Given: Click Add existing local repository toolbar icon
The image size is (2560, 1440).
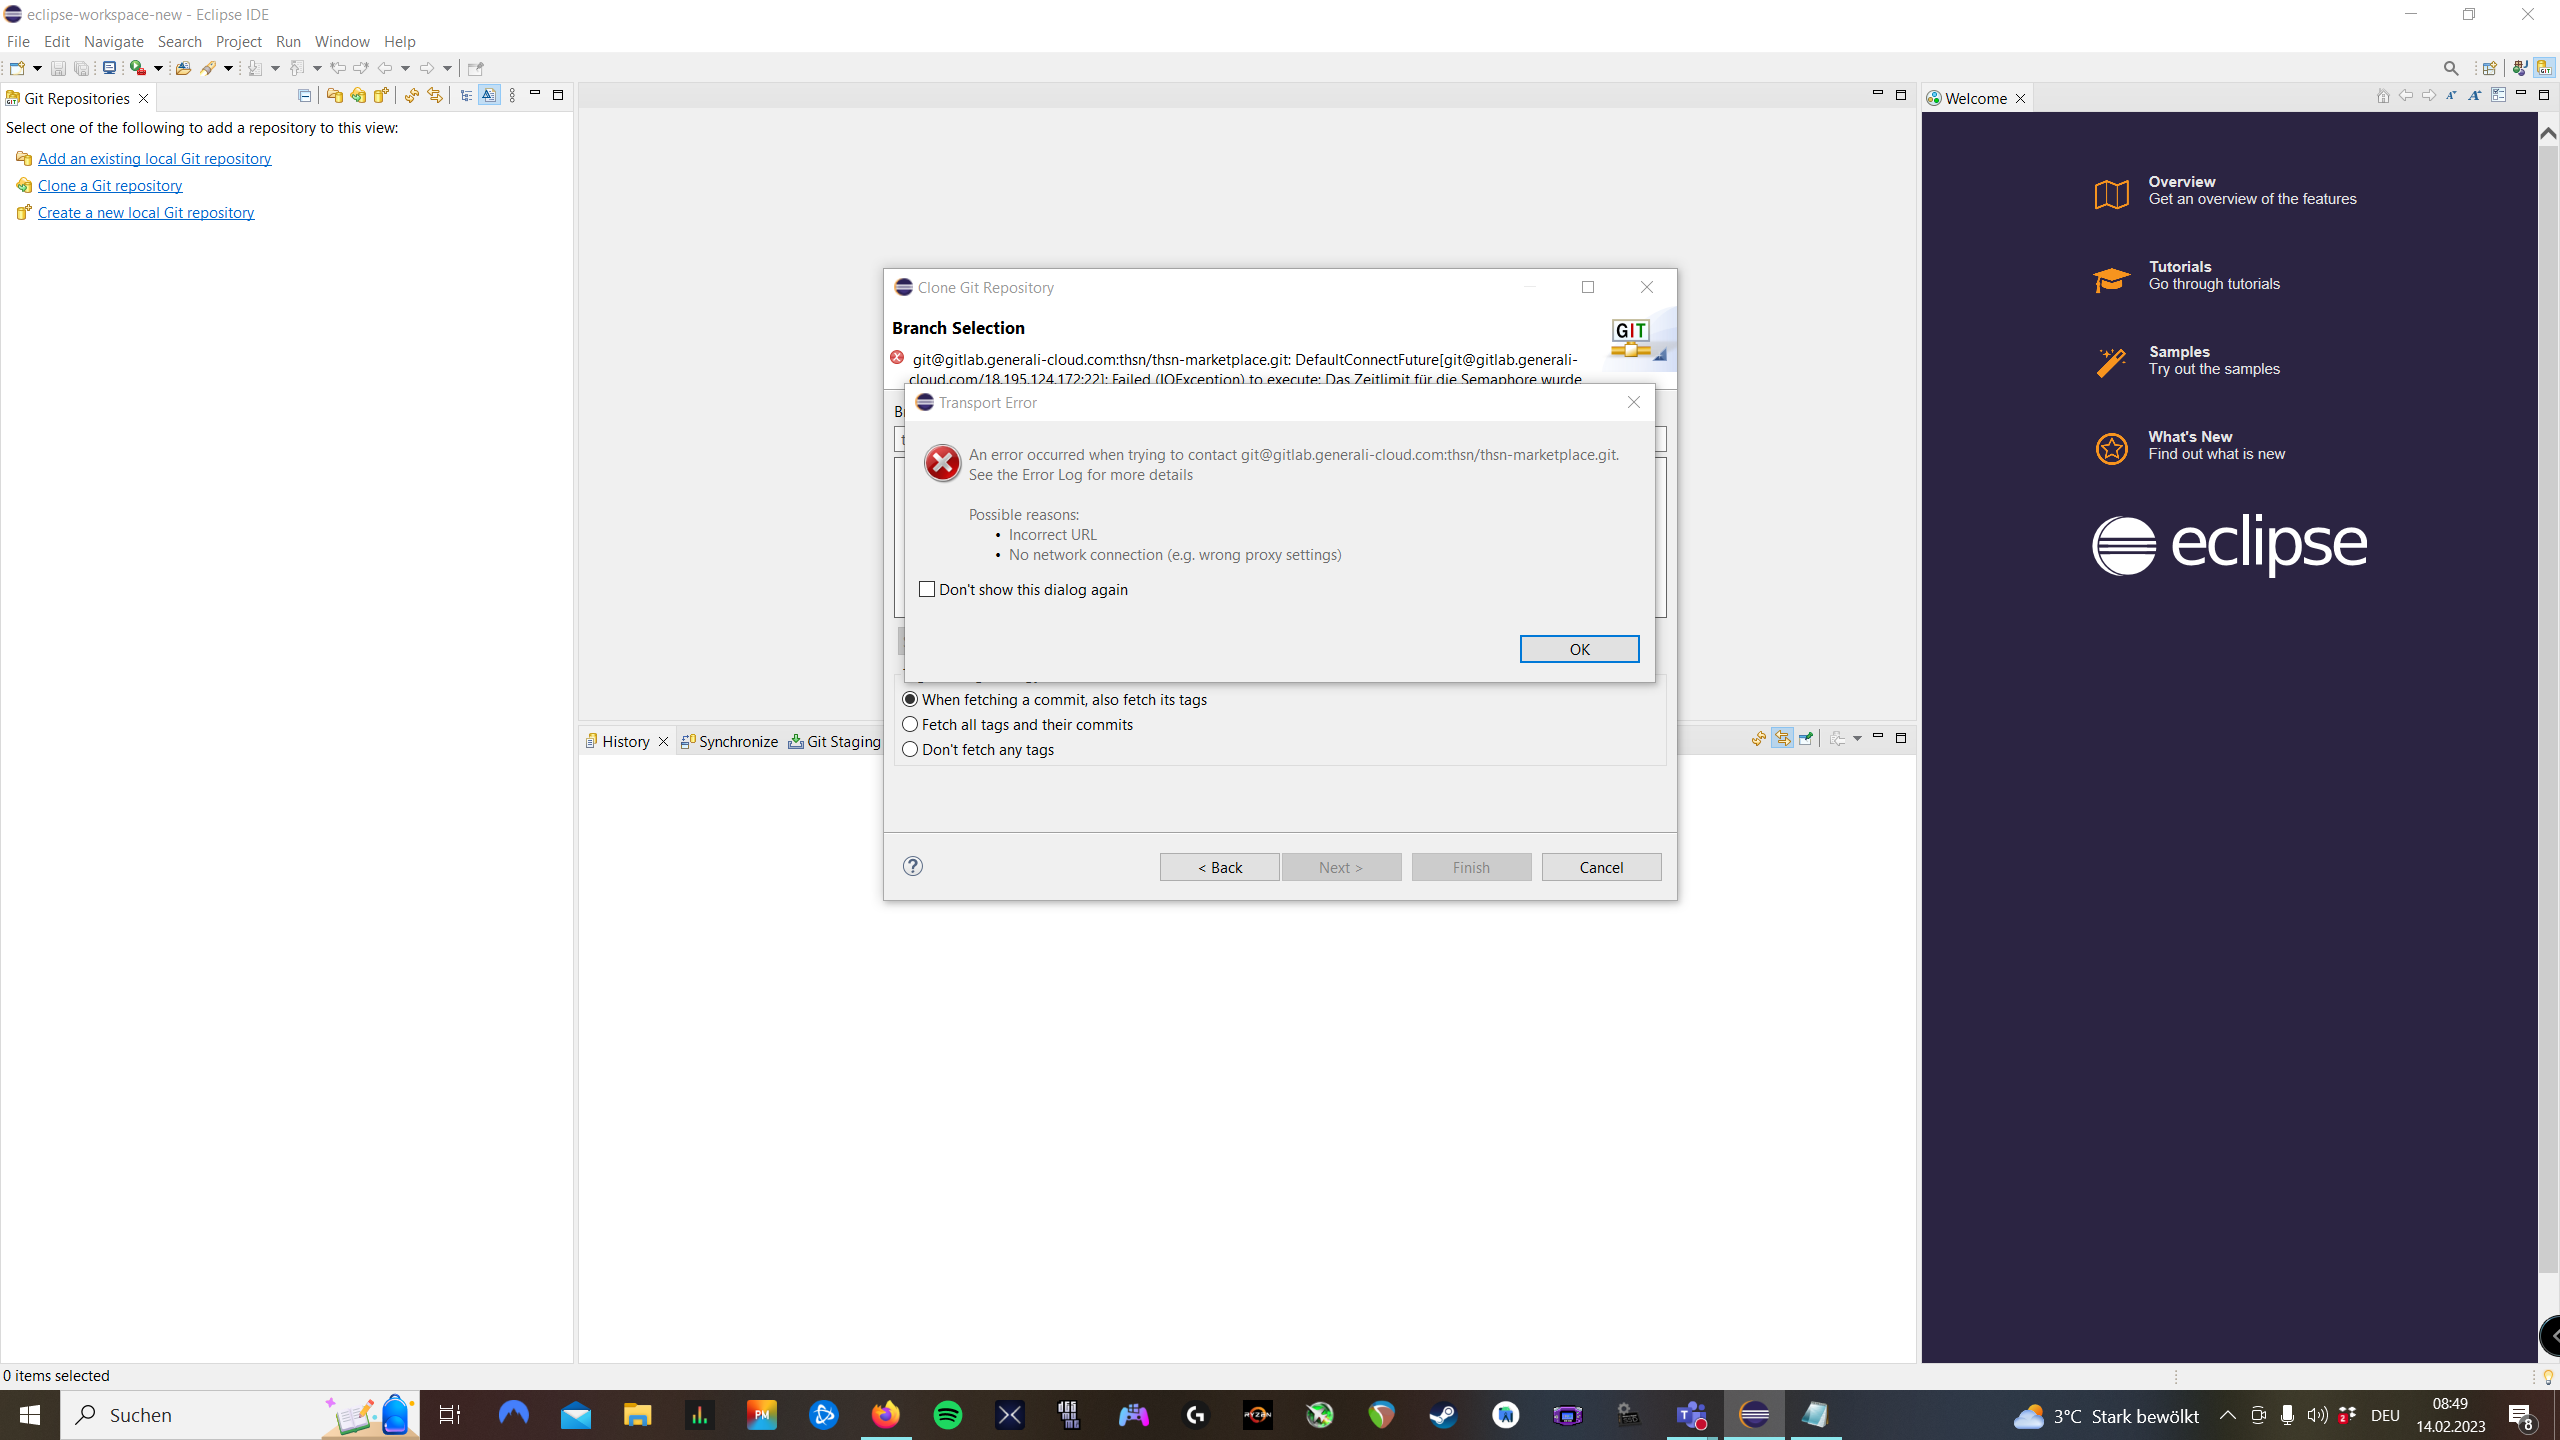Looking at the screenshot, I should click(x=334, y=96).
